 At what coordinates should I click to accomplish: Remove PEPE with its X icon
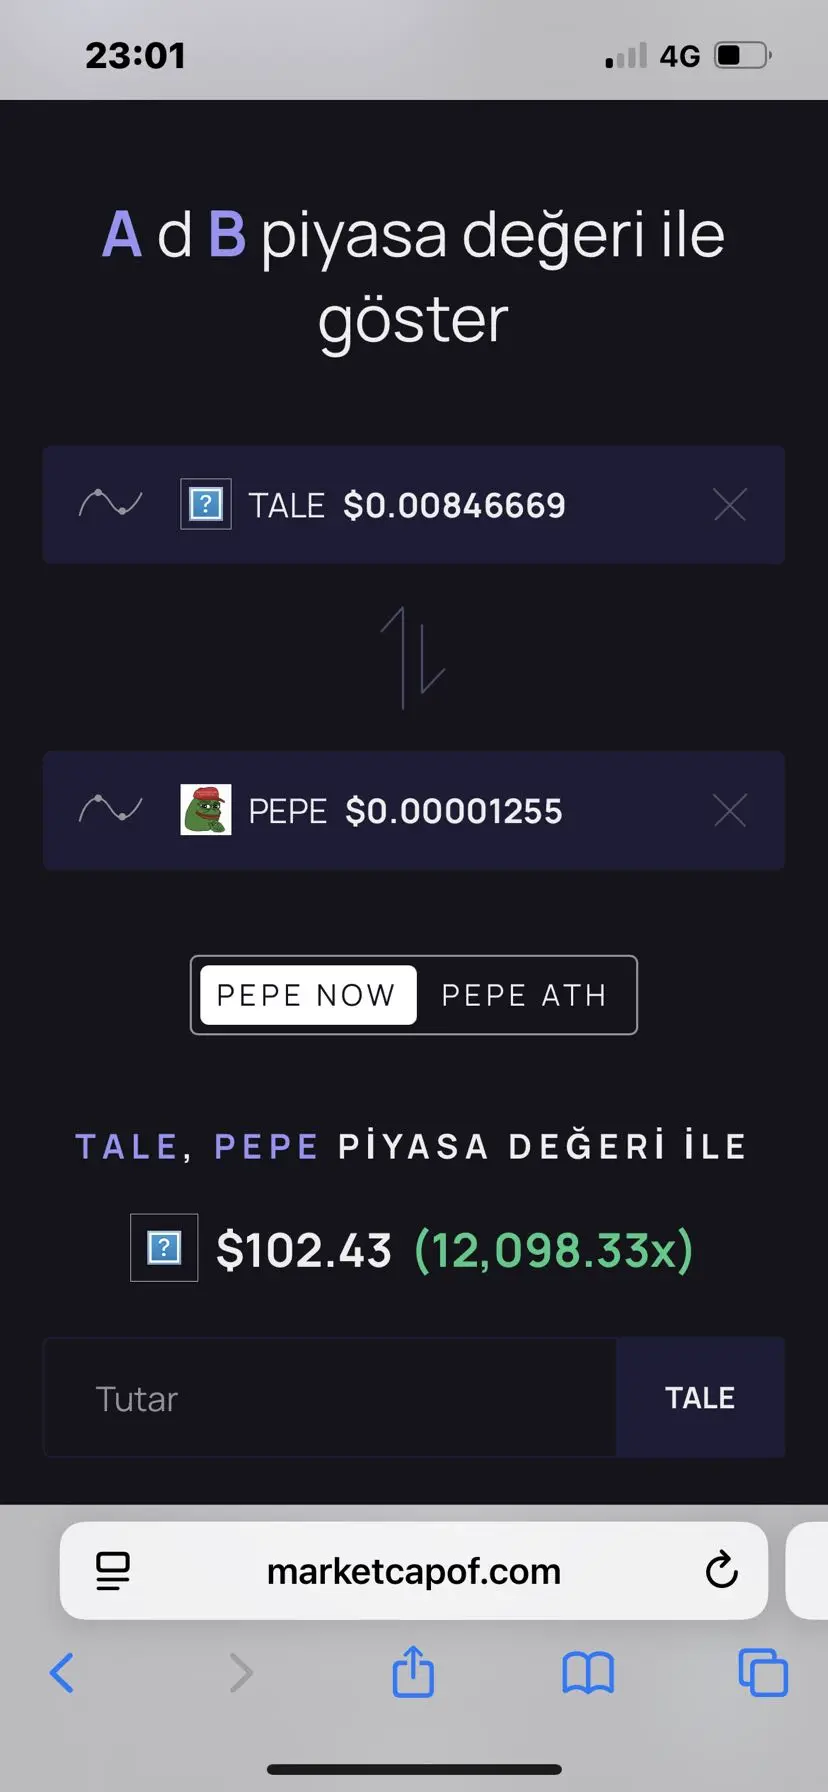click(730, 810)
